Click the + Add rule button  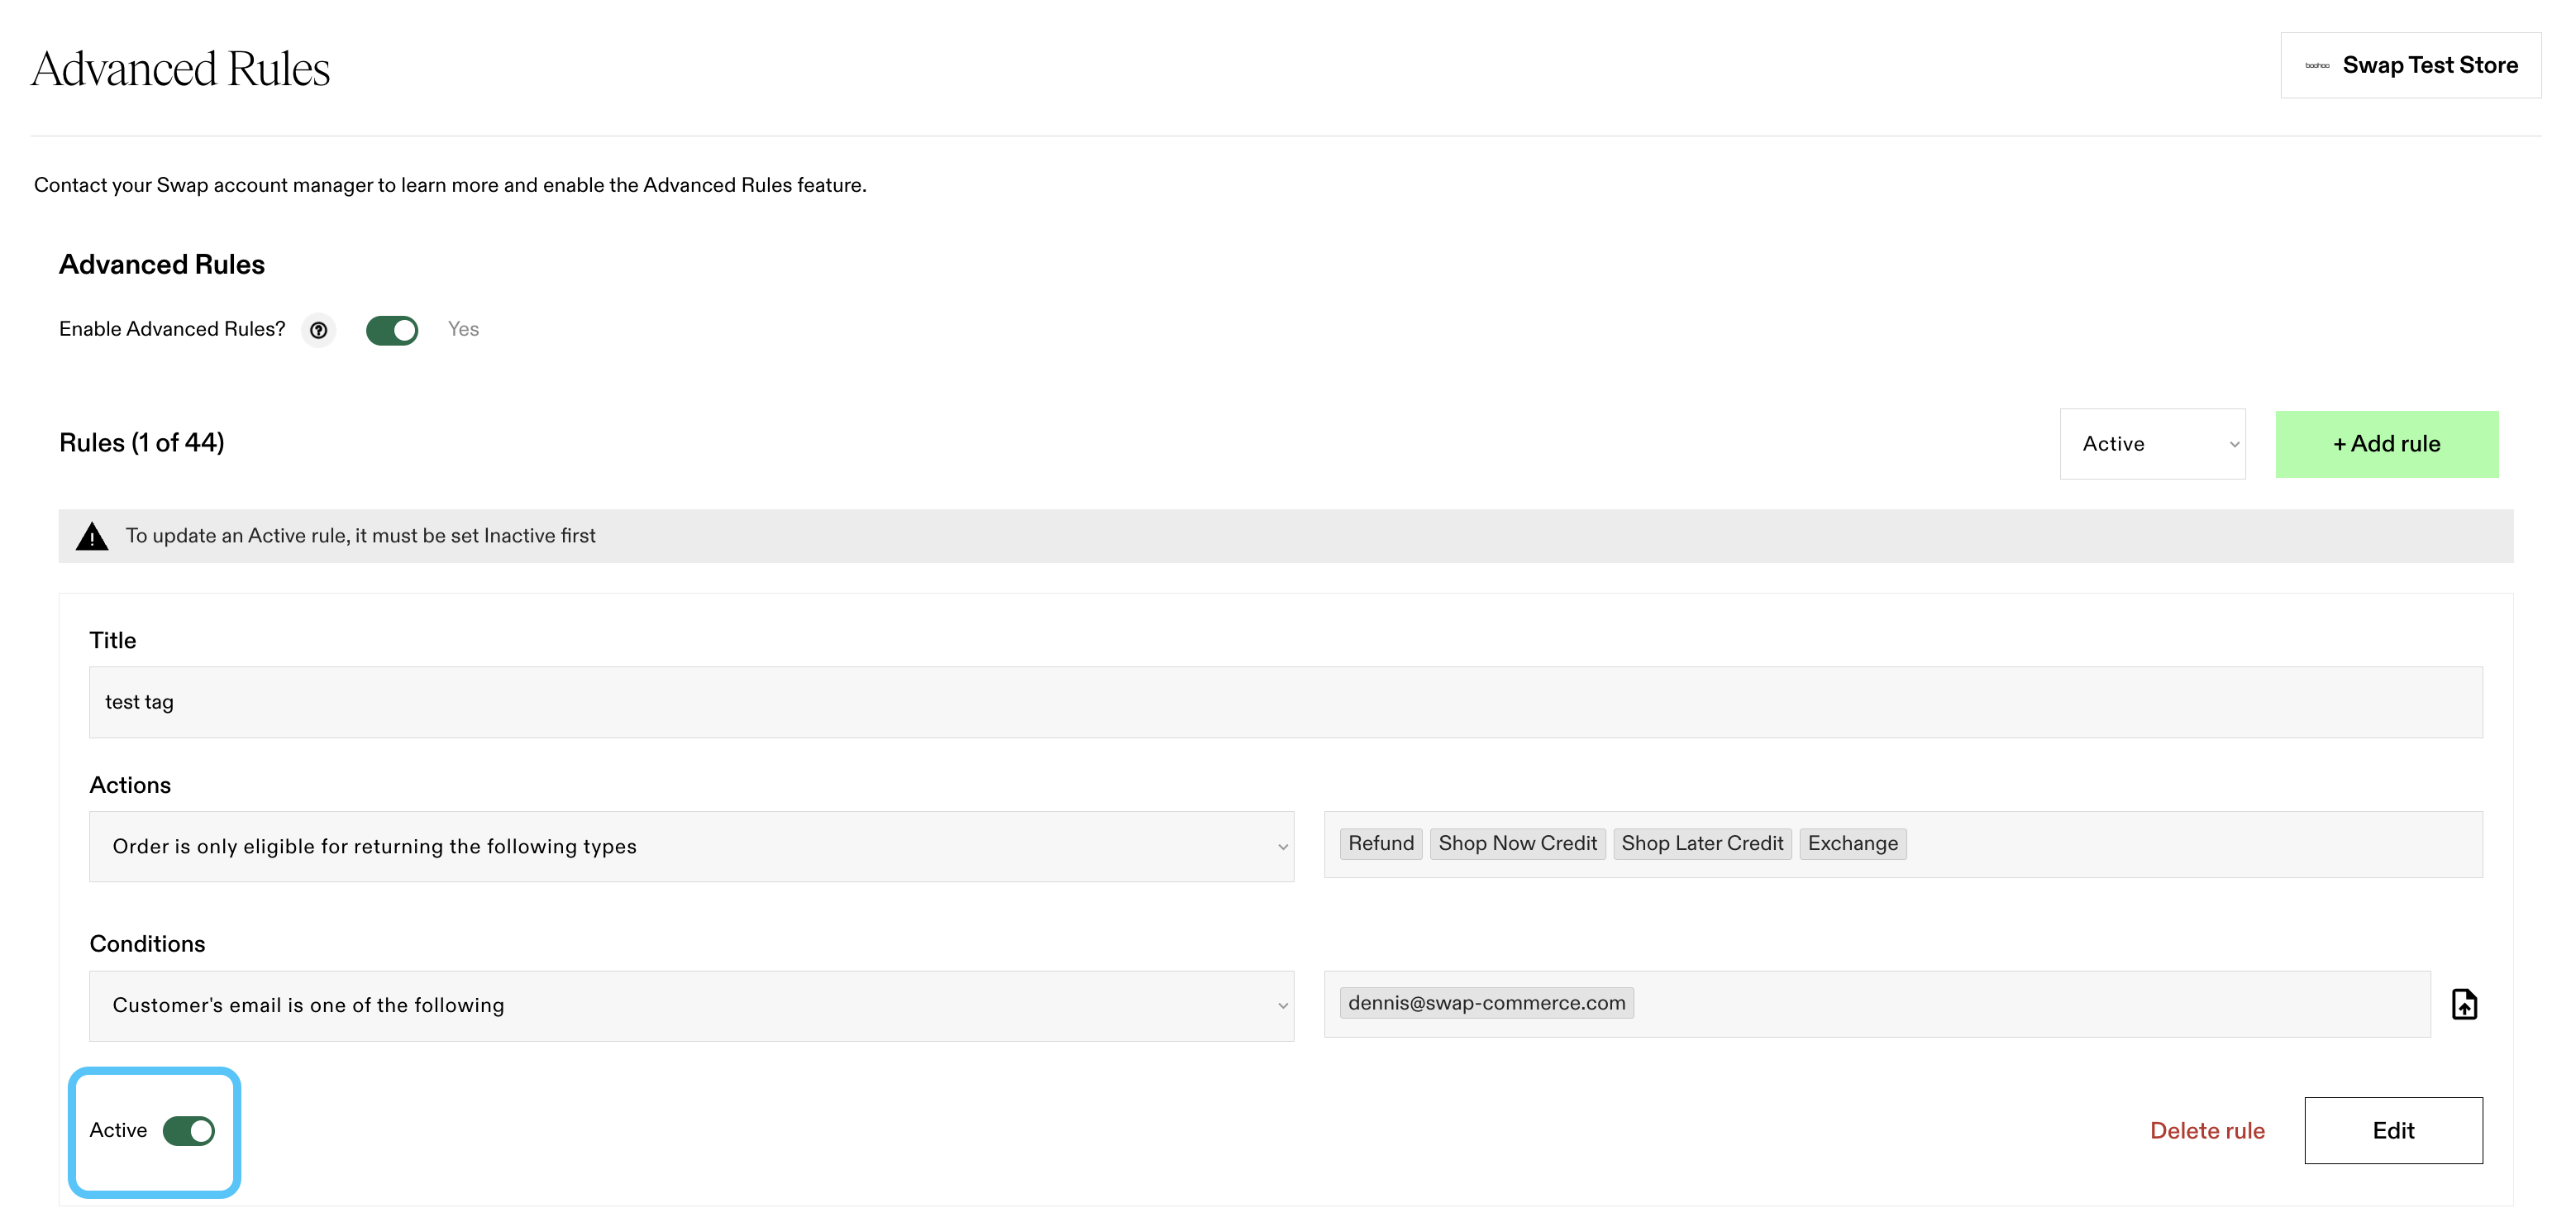[2386, 444]
